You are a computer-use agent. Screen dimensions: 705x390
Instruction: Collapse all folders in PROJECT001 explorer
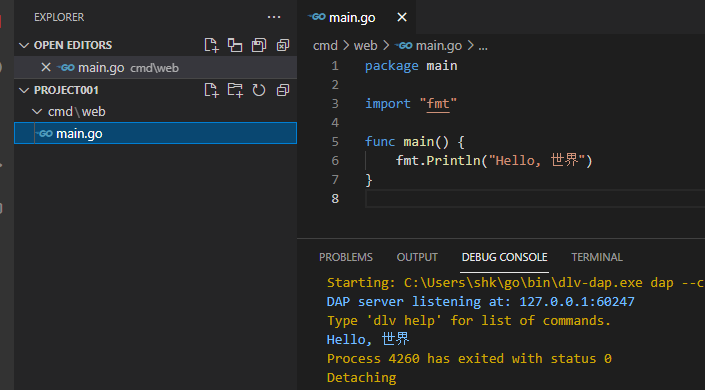point(283,90)
